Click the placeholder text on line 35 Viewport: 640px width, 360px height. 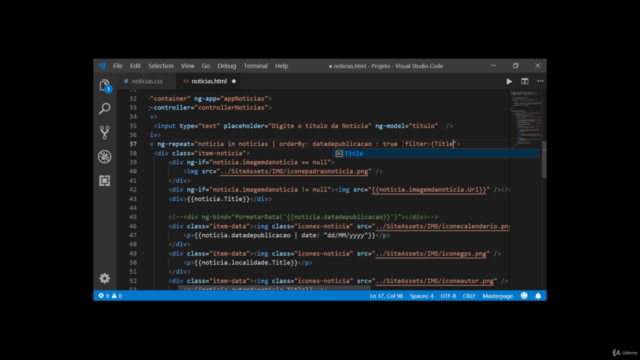pos(319,126)
